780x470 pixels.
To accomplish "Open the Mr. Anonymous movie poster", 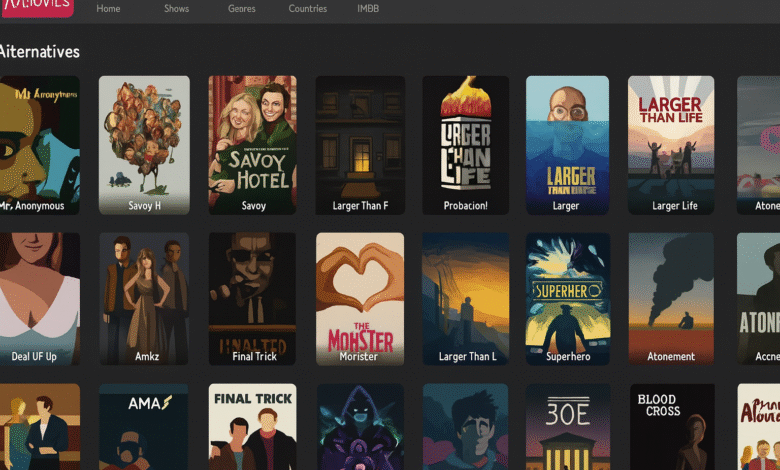I will pos(38,140).
